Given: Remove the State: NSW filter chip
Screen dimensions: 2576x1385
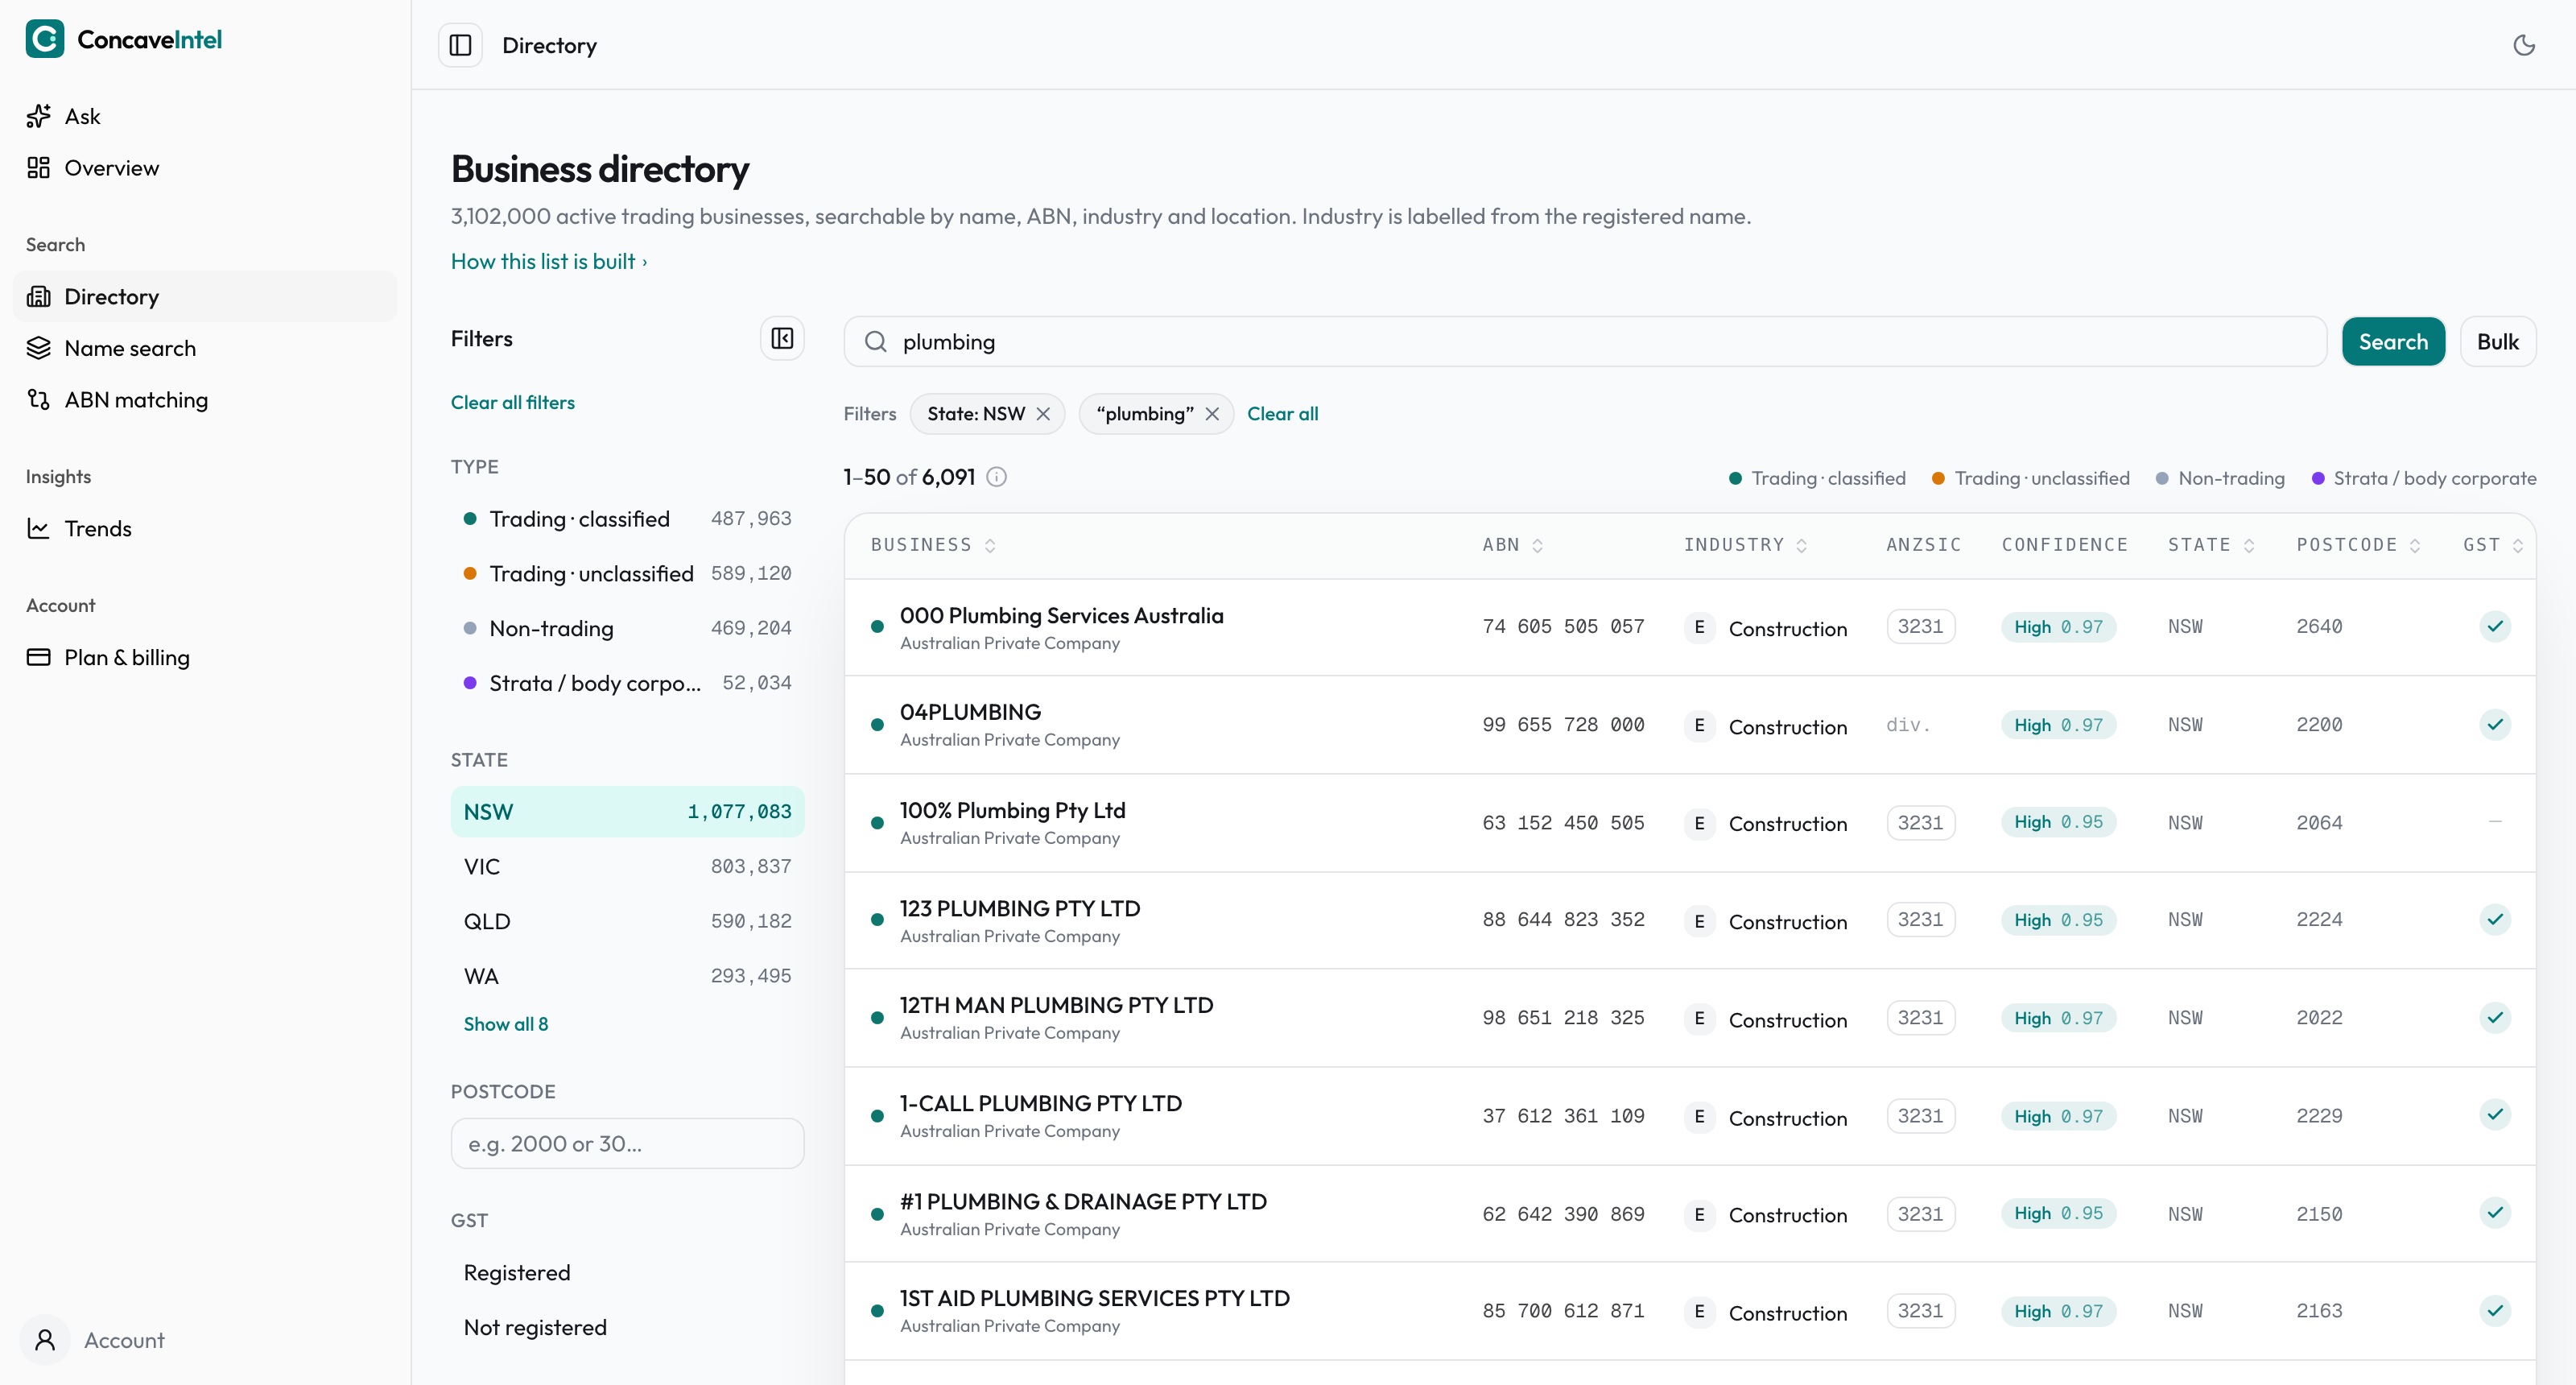Looking at the screenshot, I should pyautogui.click(x=1043, y=414).
